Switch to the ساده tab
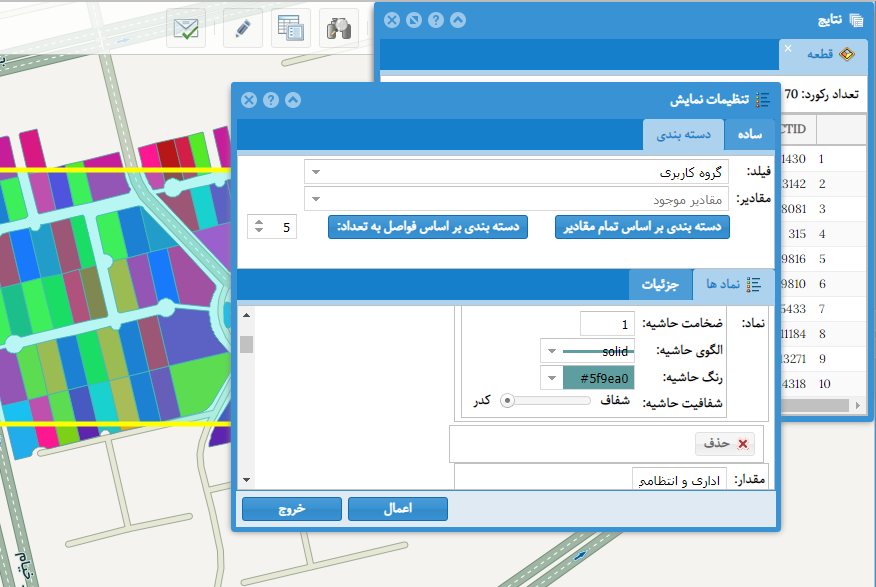The width and height of the screenshot is (876, 587). click(750, 134)
